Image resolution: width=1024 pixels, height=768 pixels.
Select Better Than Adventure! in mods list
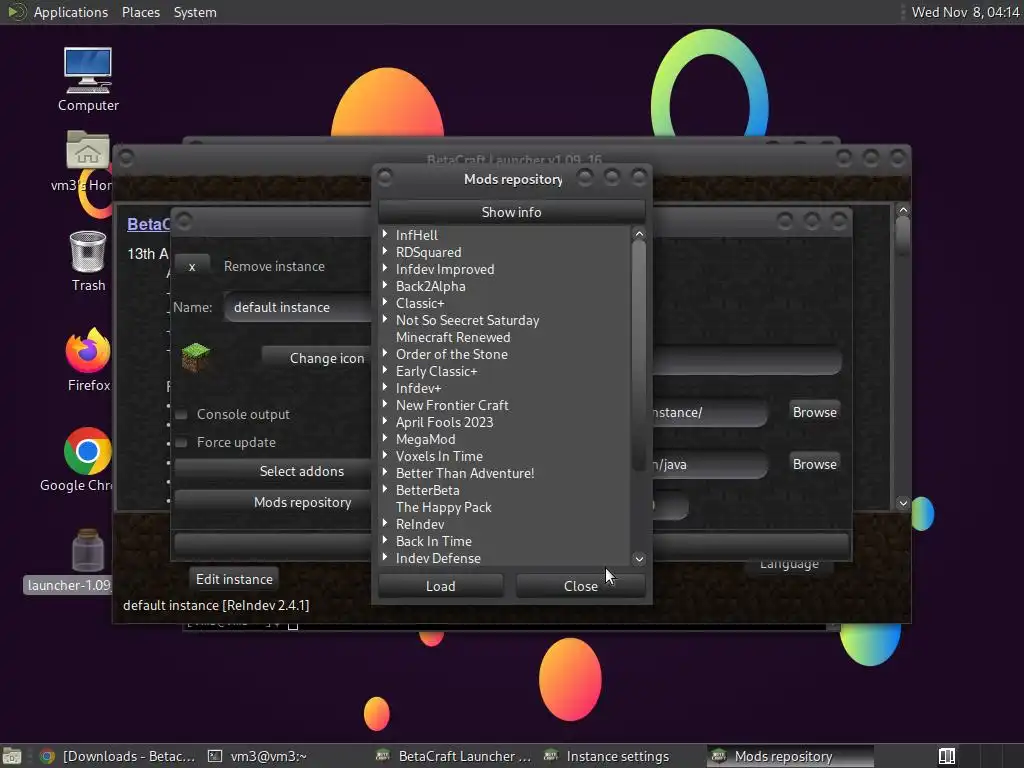click(x=464, y=473)
